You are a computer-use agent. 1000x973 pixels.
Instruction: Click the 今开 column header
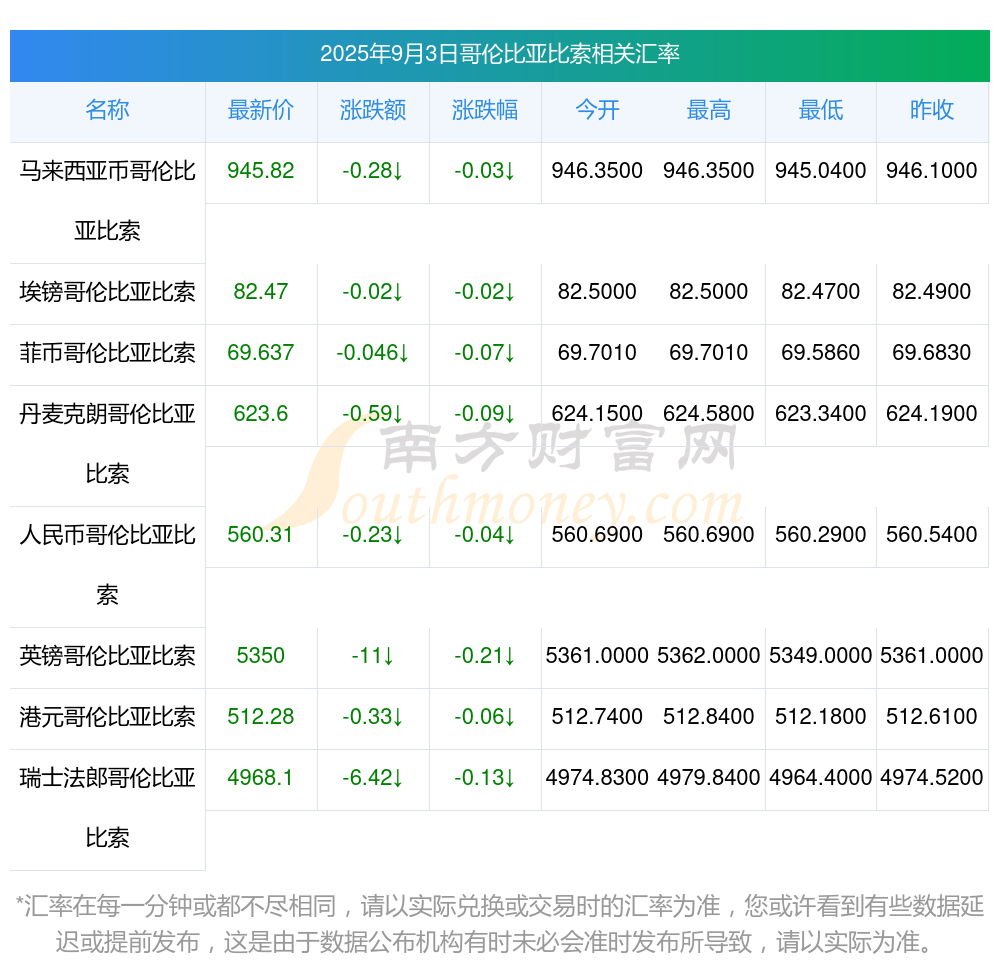pos(597,110)
